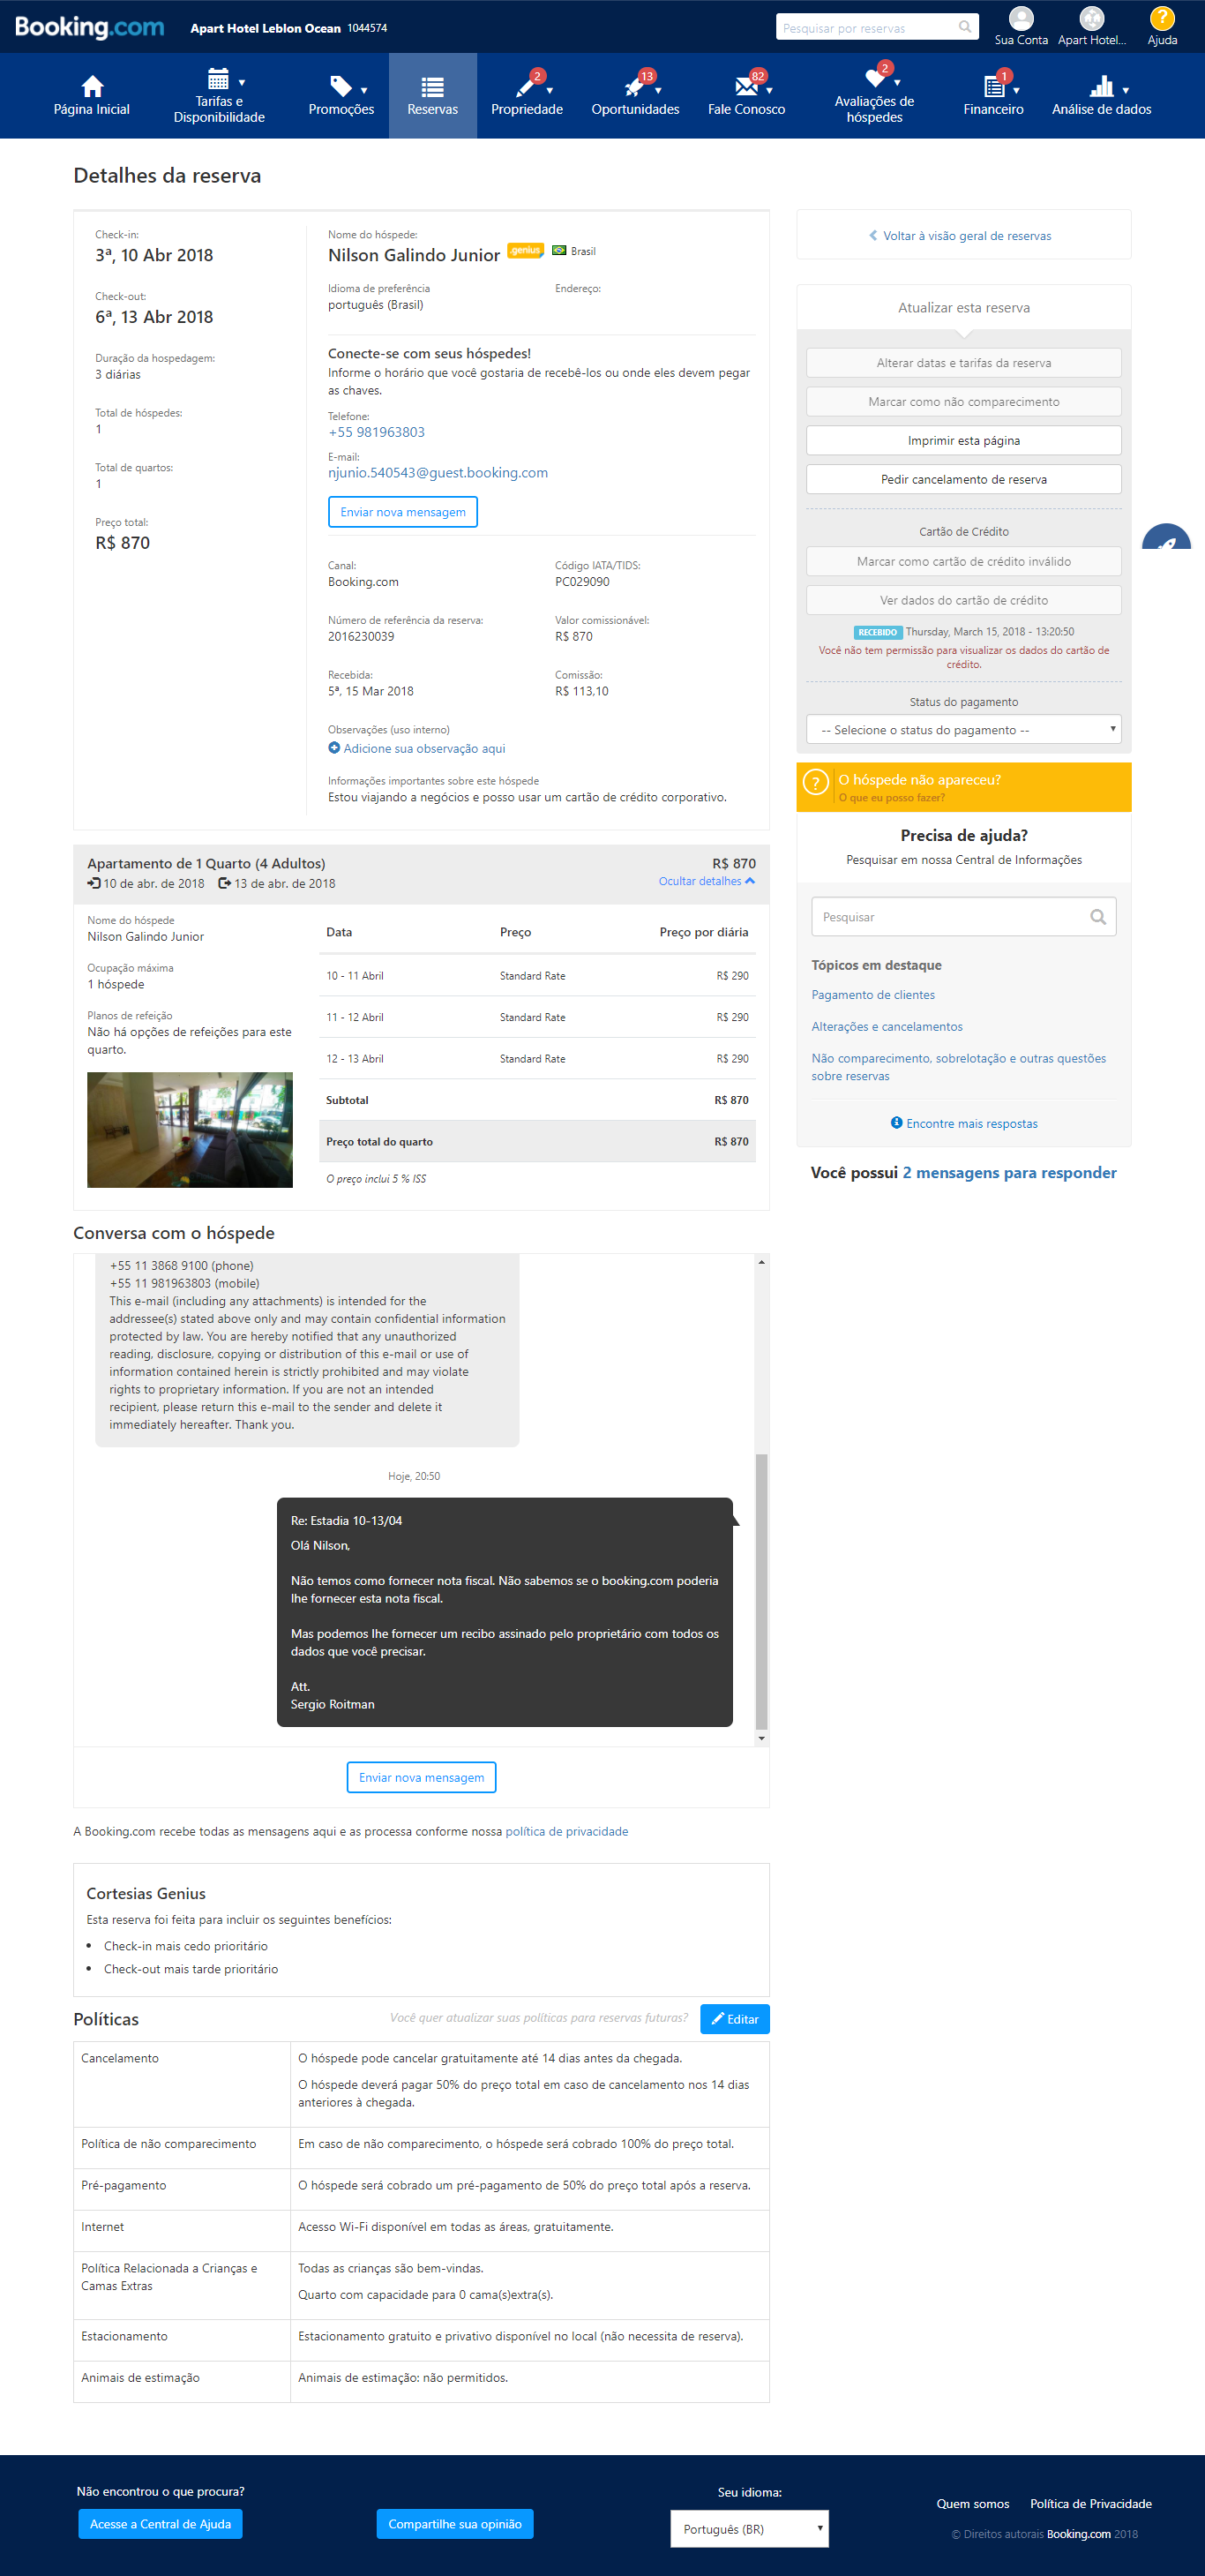Image resolution: width=1205 pixels, height=2576 pixels.
Task: Click the conversation scroll down arrow
Action: click(x=762, y=1738)
